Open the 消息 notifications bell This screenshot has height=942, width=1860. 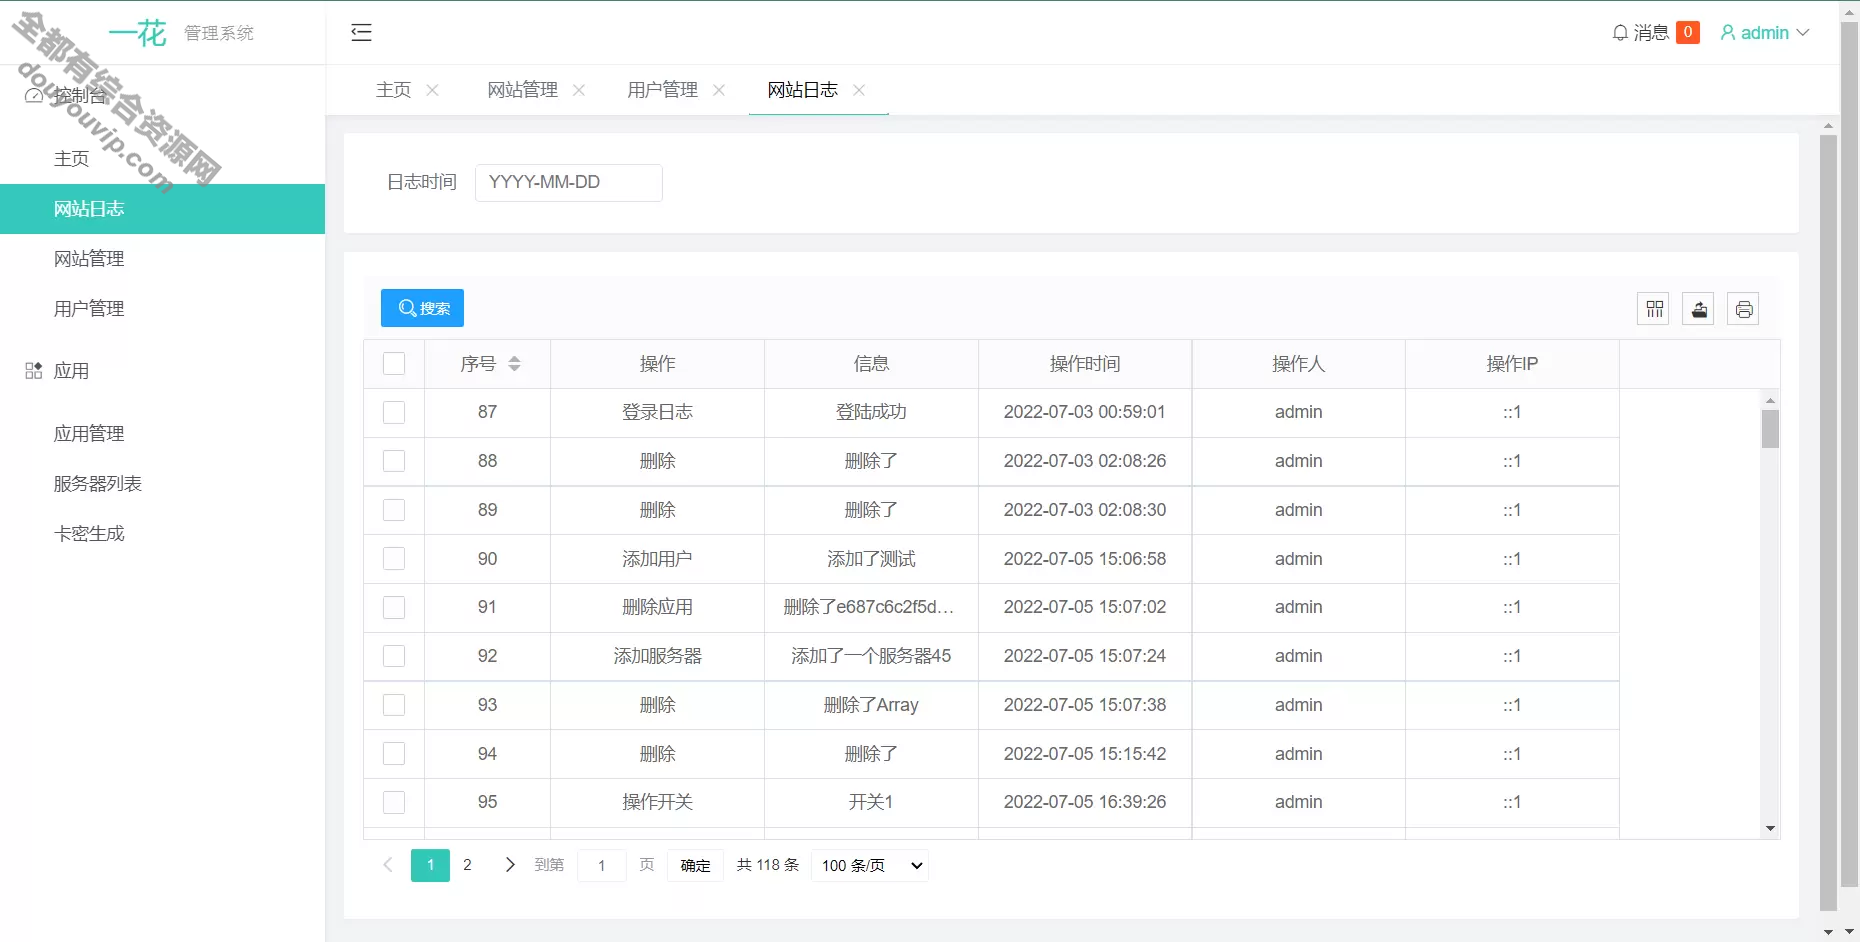(1641, 33)
